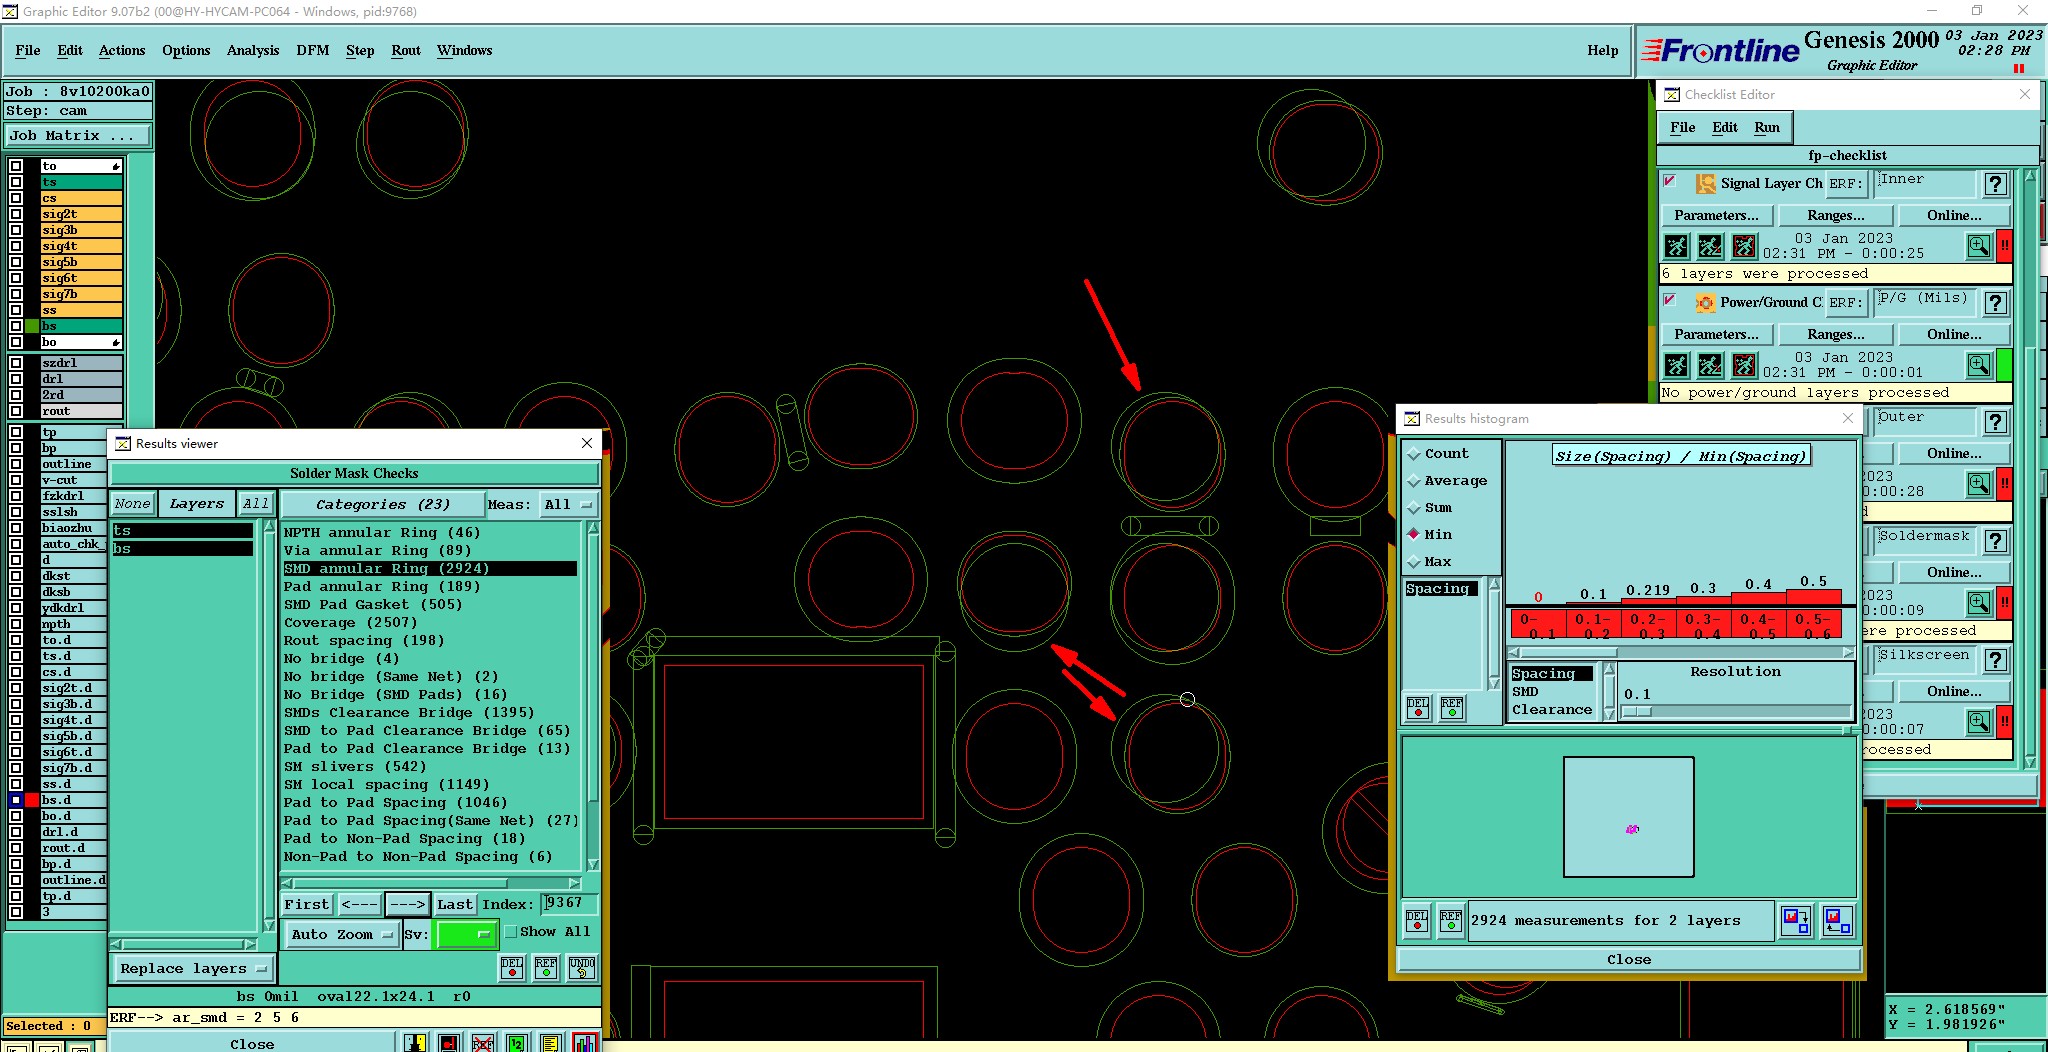Toggle the Signal Layer Checks checkbox
2048x1052 pixels.
1669,181
